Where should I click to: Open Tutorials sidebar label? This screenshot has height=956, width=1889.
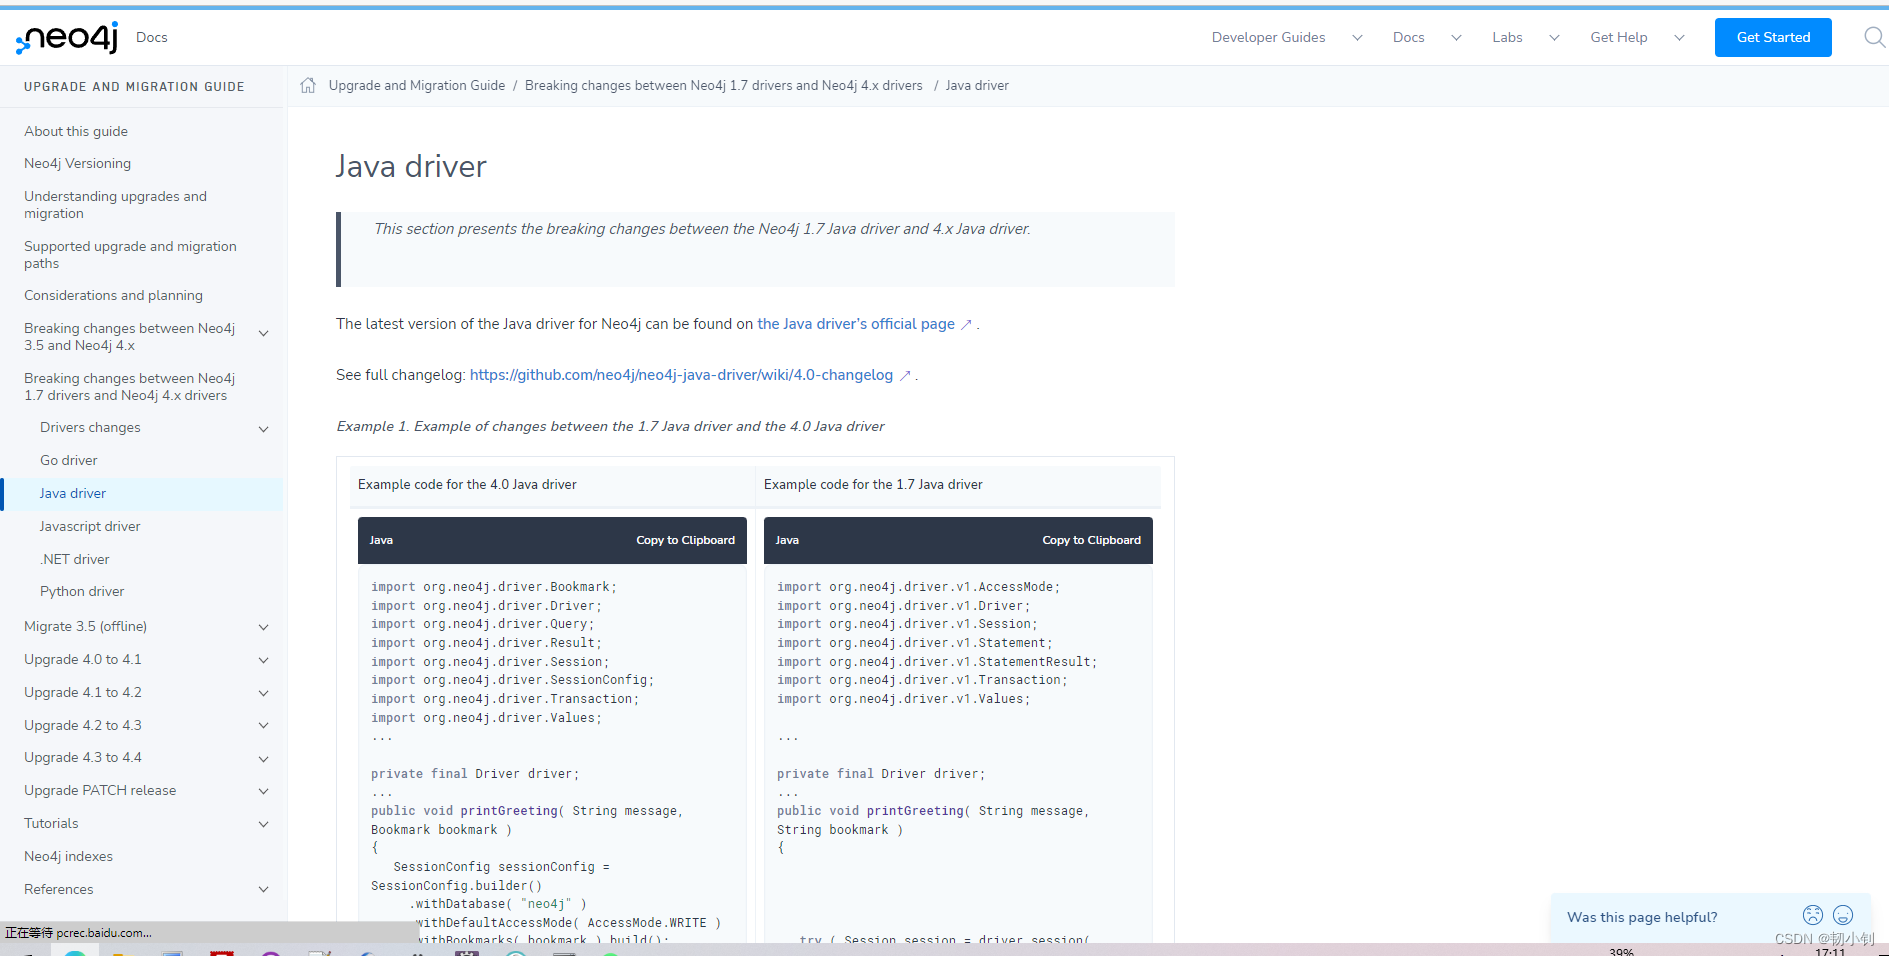click(x=51, y=823)
